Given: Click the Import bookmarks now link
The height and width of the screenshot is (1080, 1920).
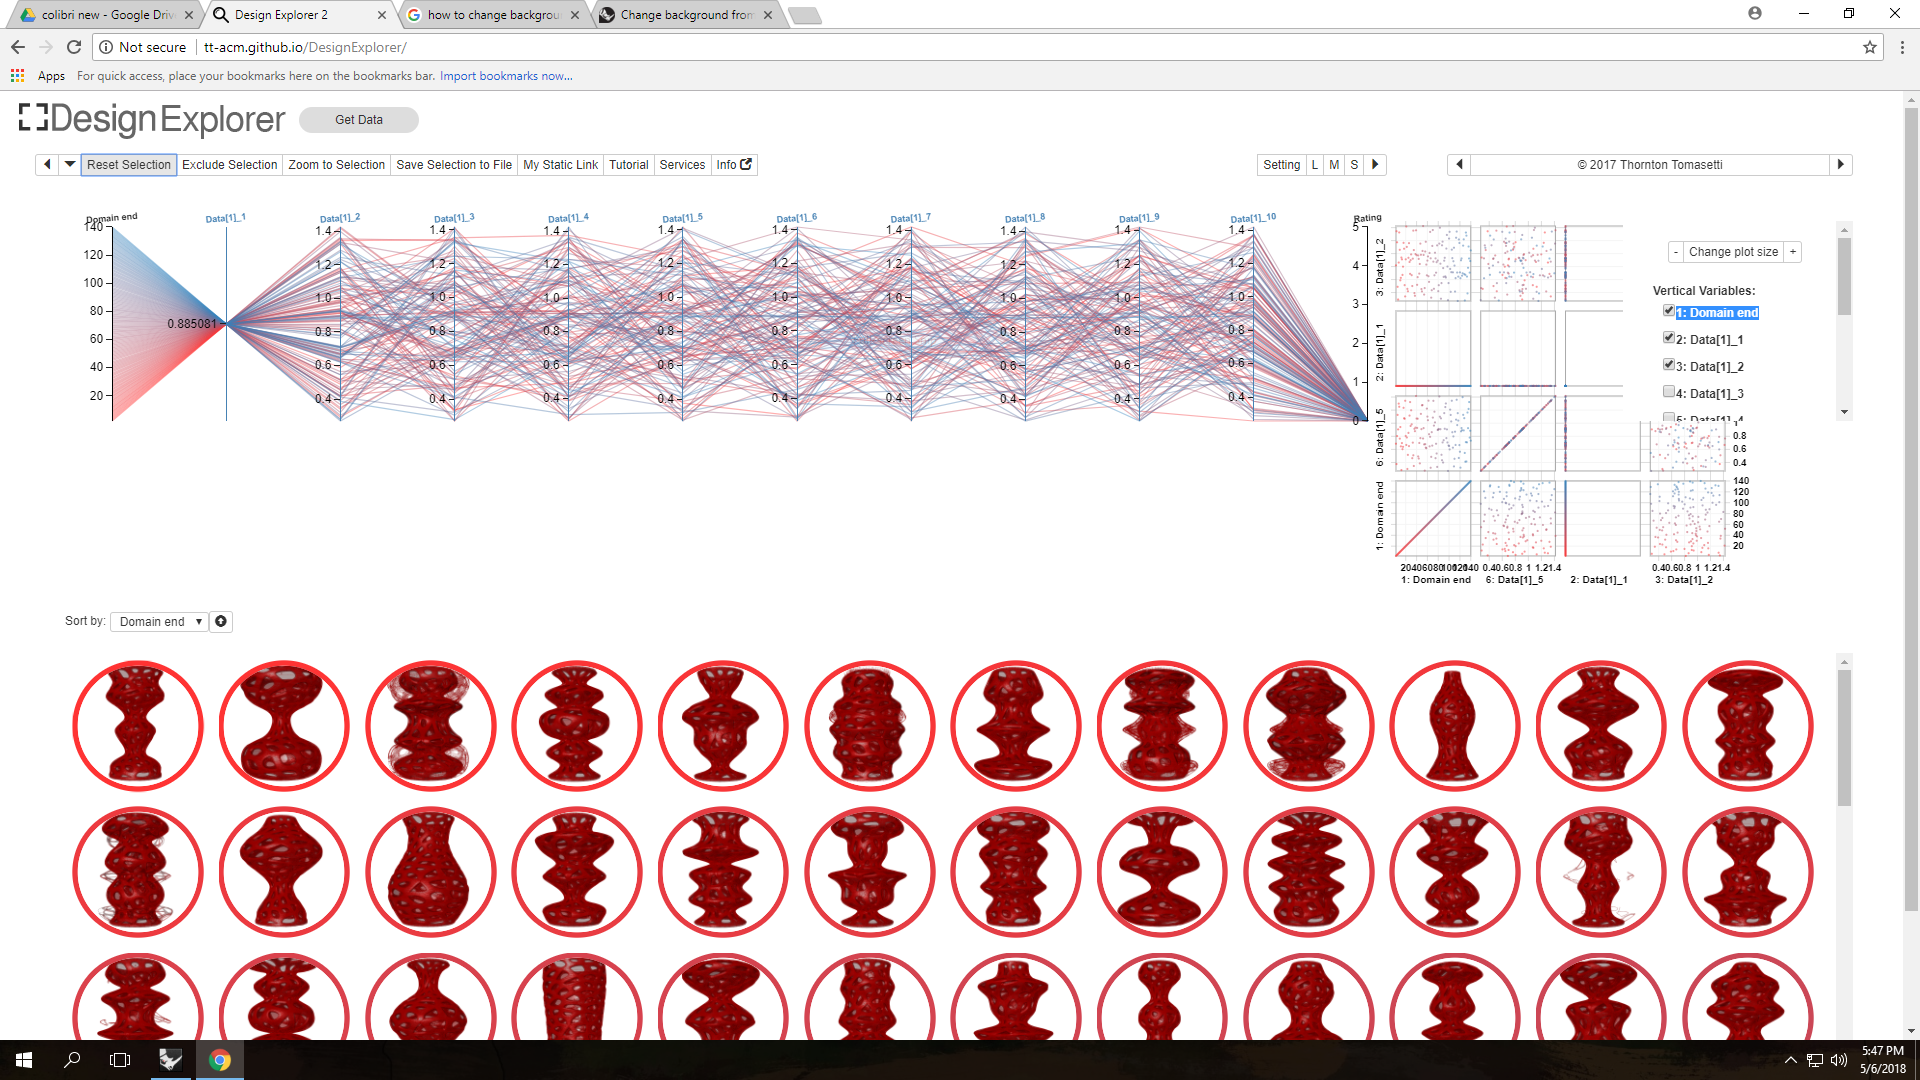Looking at the screenshot, I should pos(505,76).
